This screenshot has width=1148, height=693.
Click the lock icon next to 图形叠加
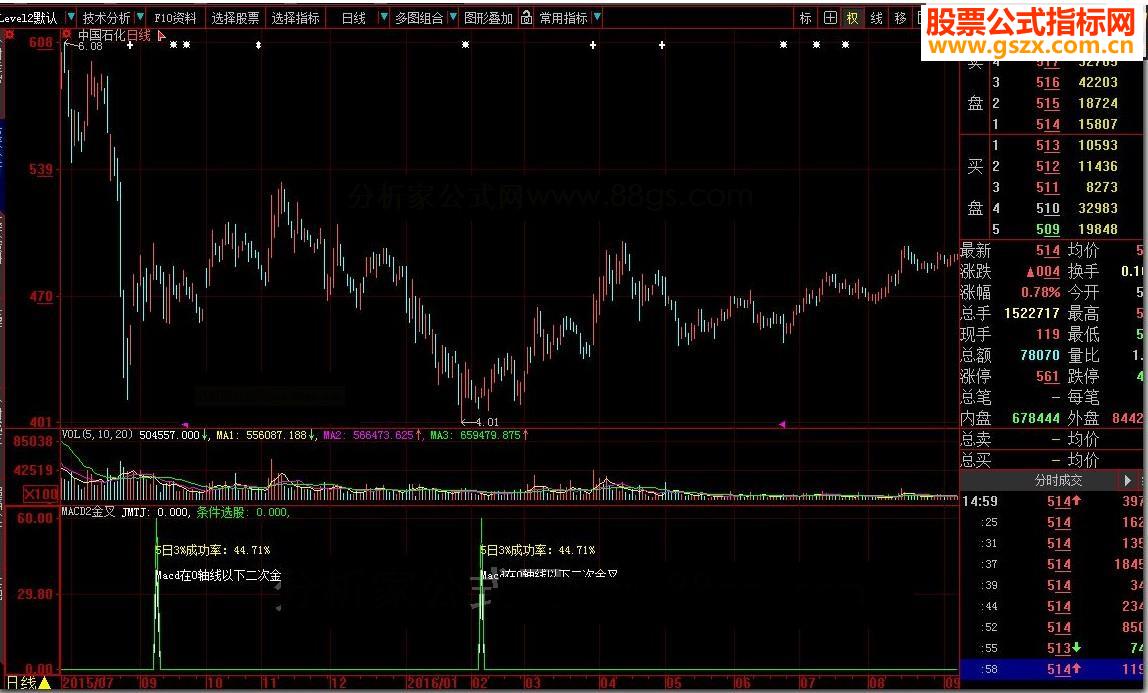pos(528,17)
